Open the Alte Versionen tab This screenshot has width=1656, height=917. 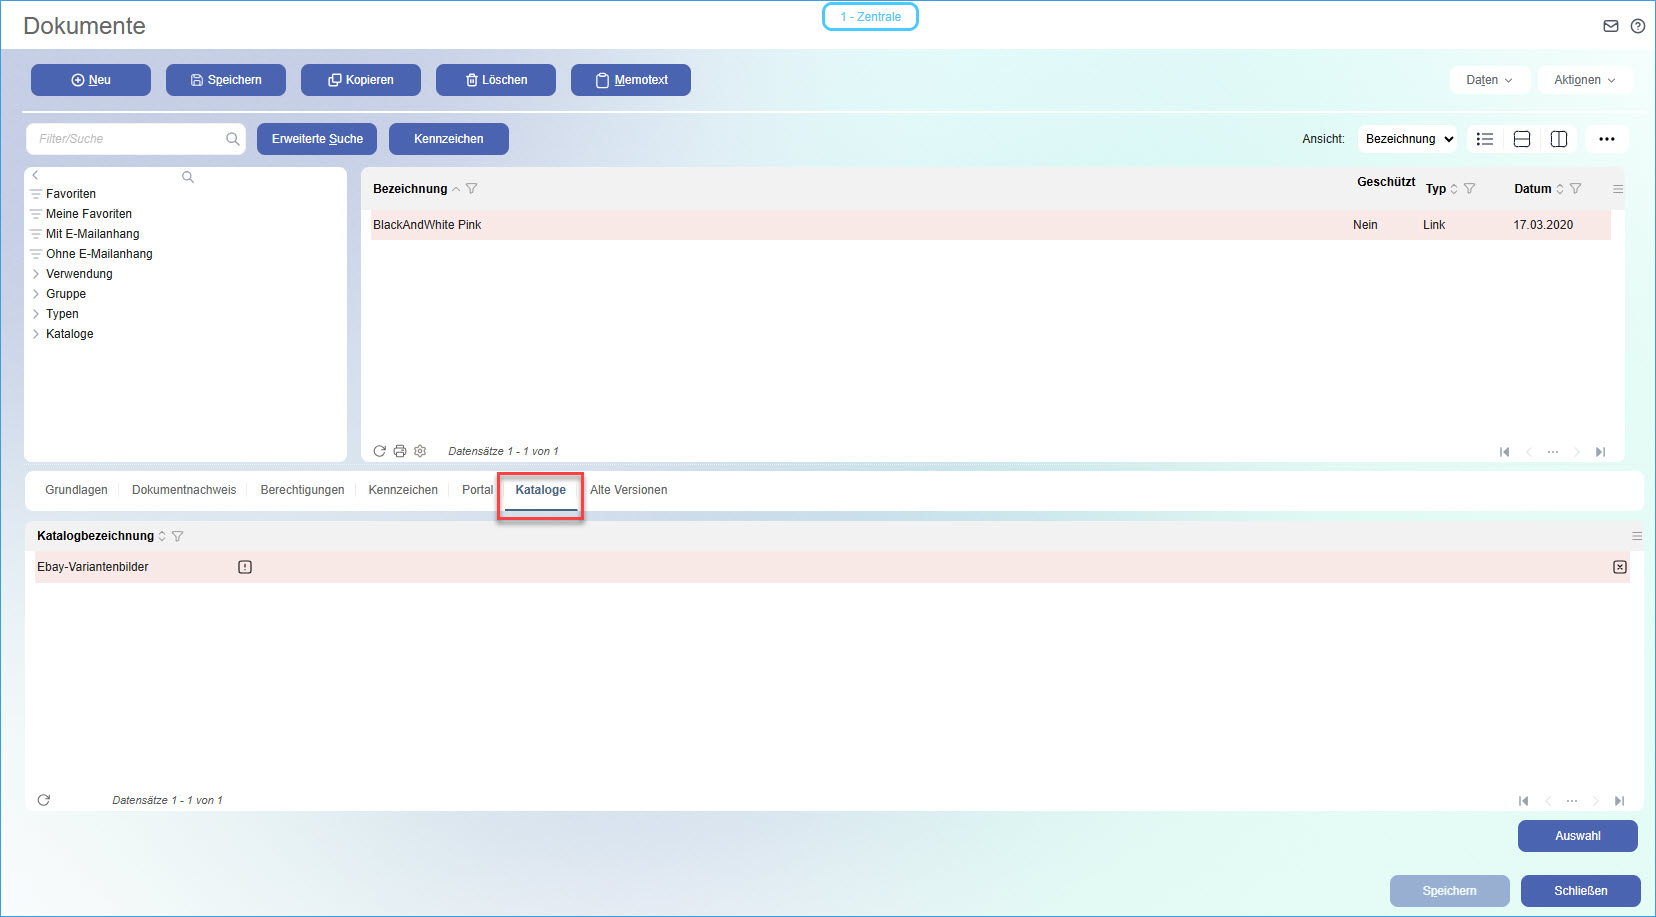tap(628, 490)
